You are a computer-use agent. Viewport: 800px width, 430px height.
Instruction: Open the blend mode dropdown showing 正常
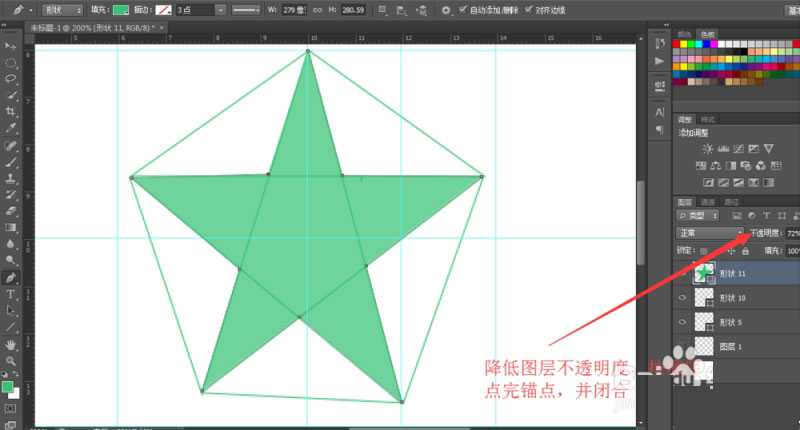(x=711, y=232)
